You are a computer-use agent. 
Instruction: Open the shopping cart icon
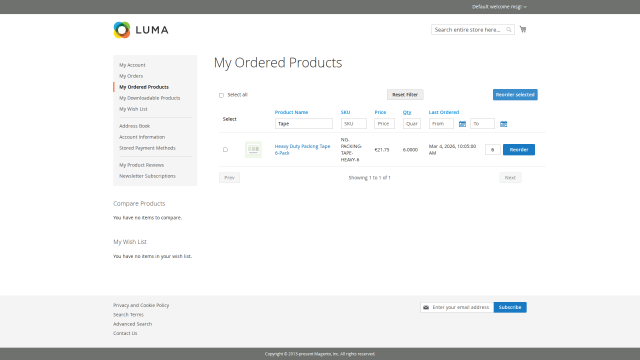pos(523,29)
